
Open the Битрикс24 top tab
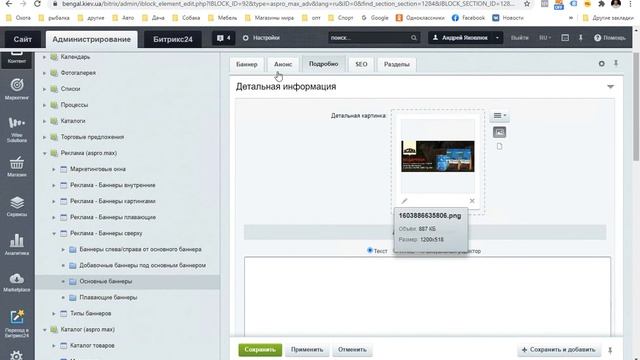point(173,40)
